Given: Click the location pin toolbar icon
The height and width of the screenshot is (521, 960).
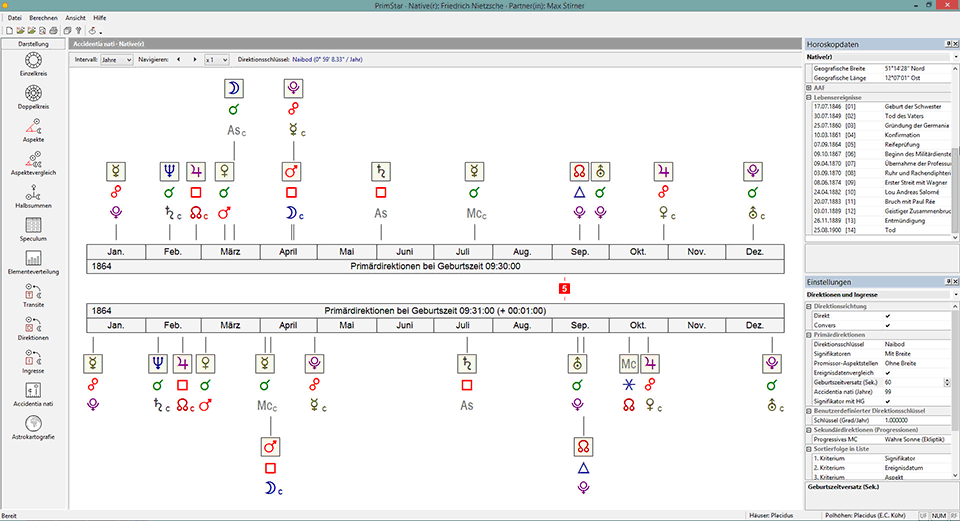Looking at the screenshot, I should (92, 31).
